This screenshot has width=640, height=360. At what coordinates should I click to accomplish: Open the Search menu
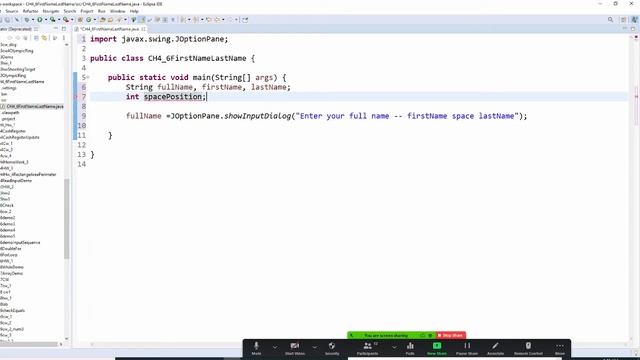pos(70,11)
